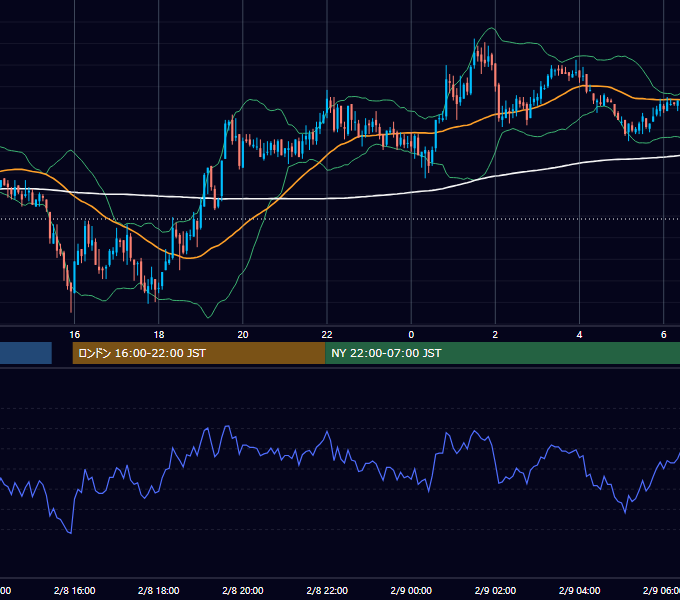Screen dimensions: 680x600
Task: Click the 4 hour label on chart axis
Action: coord(579,334)
